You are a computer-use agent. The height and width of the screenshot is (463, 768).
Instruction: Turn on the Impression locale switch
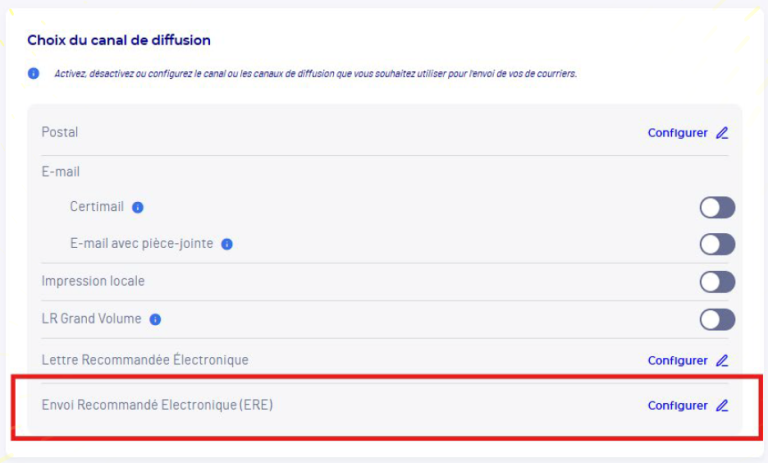pyautogui.click(x=717, y=282)
